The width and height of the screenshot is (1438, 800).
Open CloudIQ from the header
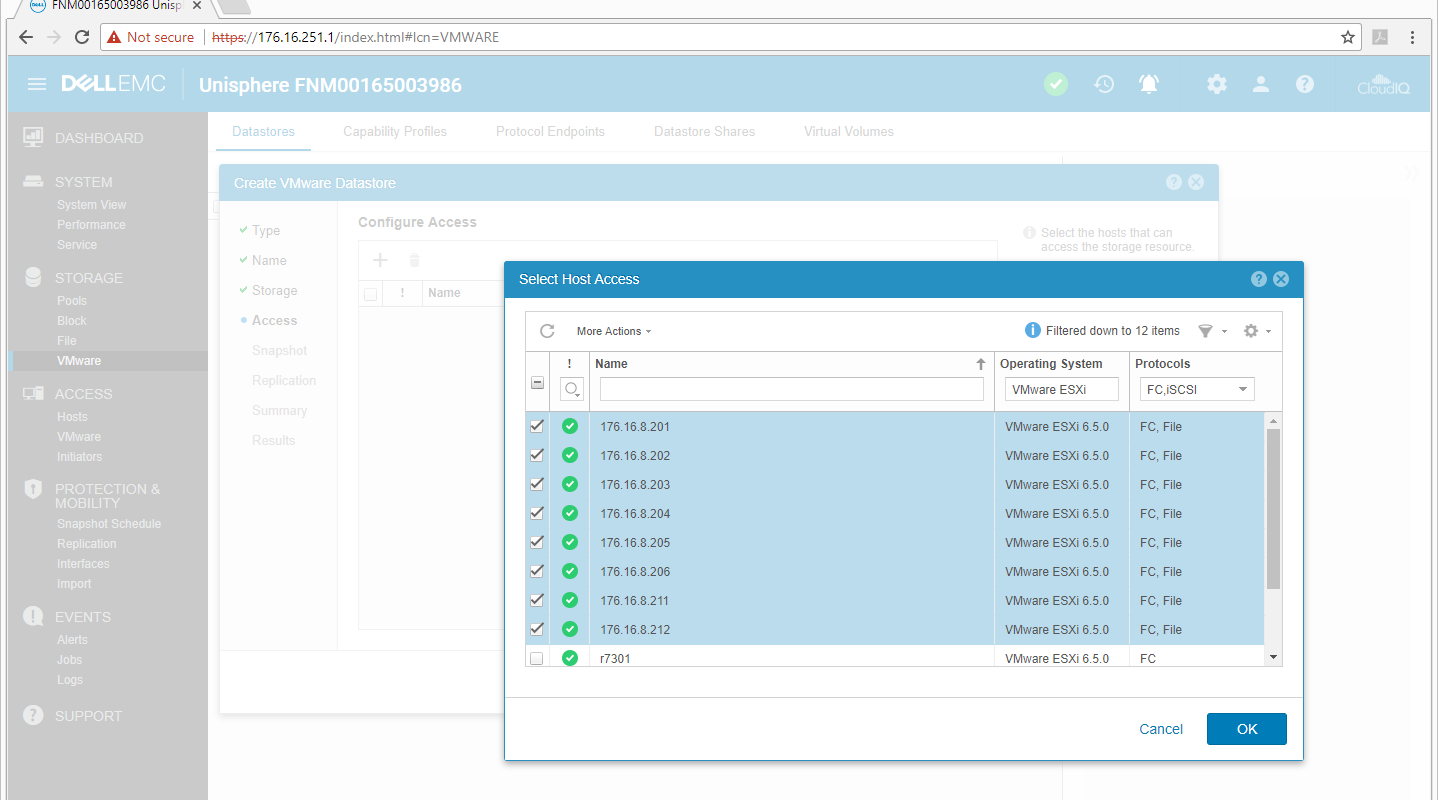point(1383,84)
